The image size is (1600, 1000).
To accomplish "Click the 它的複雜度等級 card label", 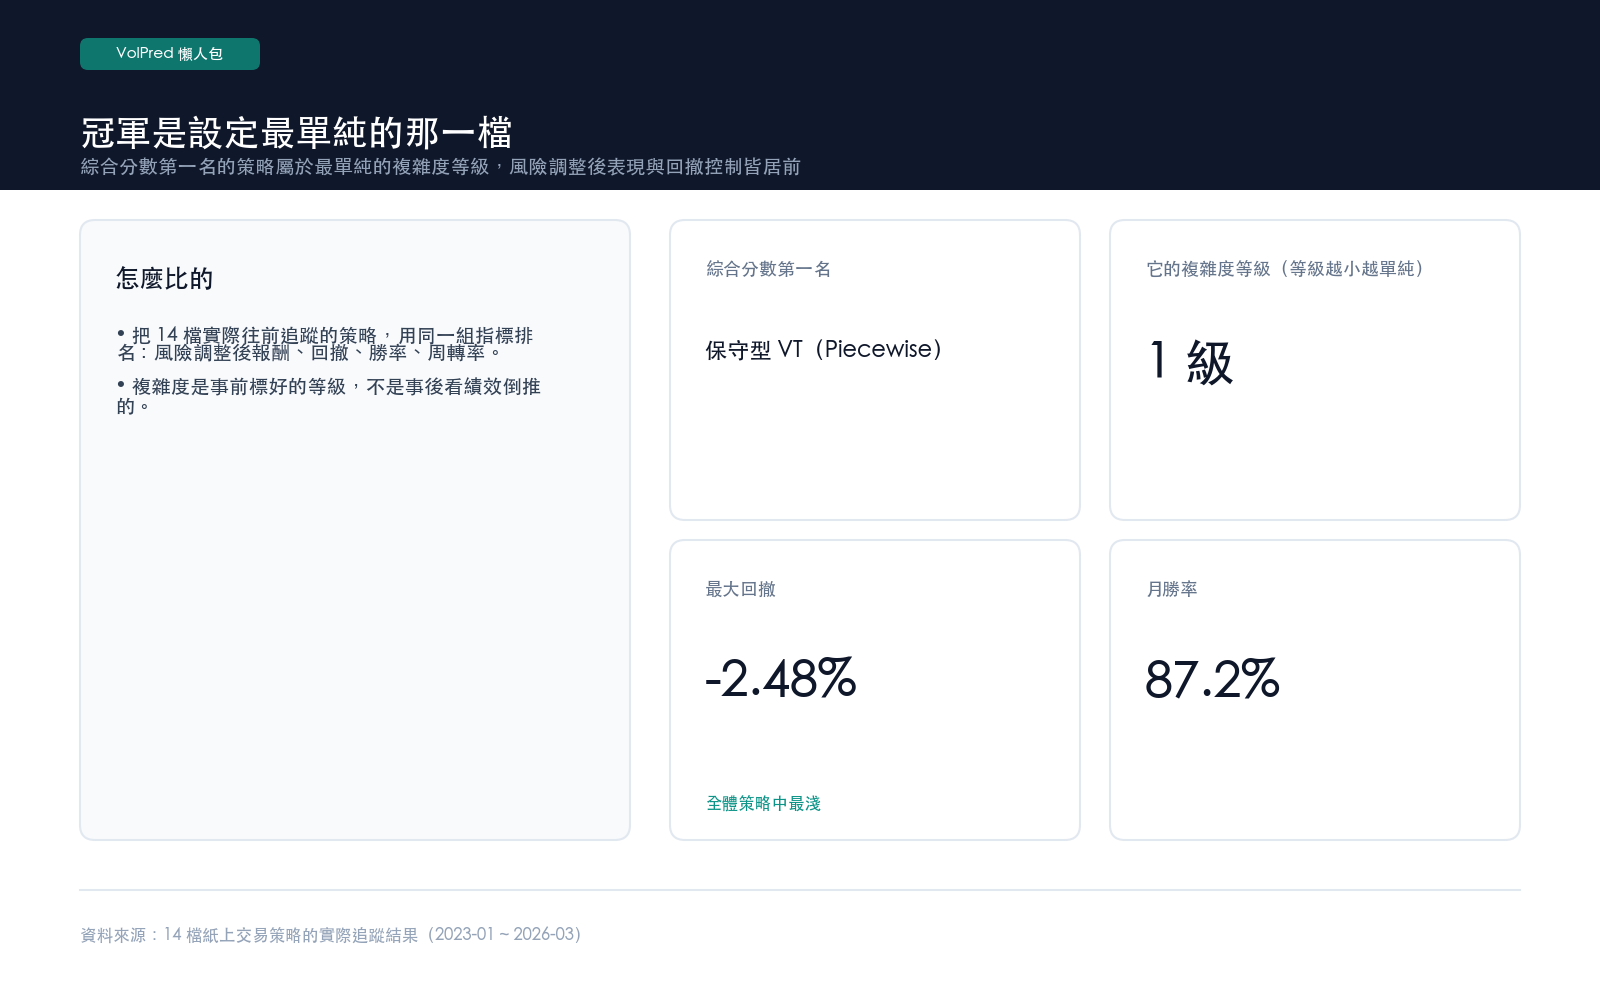I will 1284,269.
